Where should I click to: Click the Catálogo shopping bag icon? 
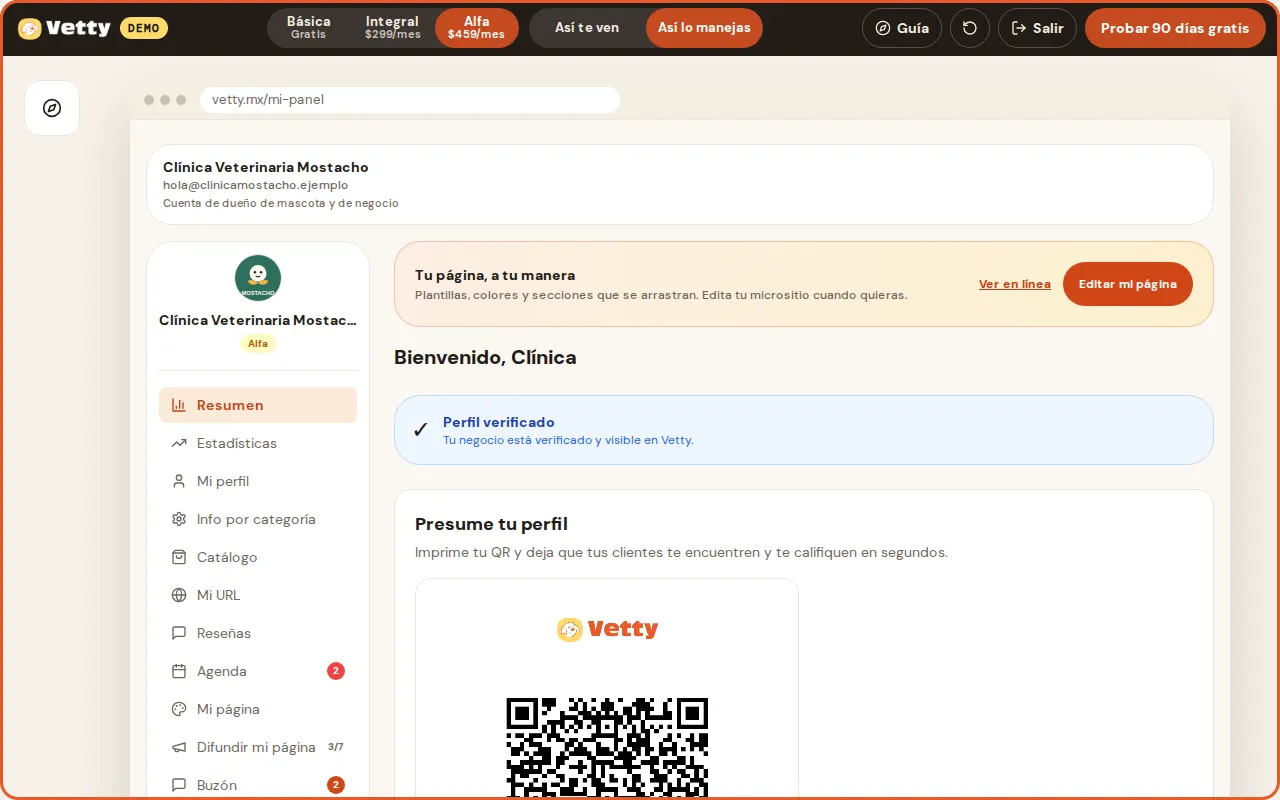179,557
